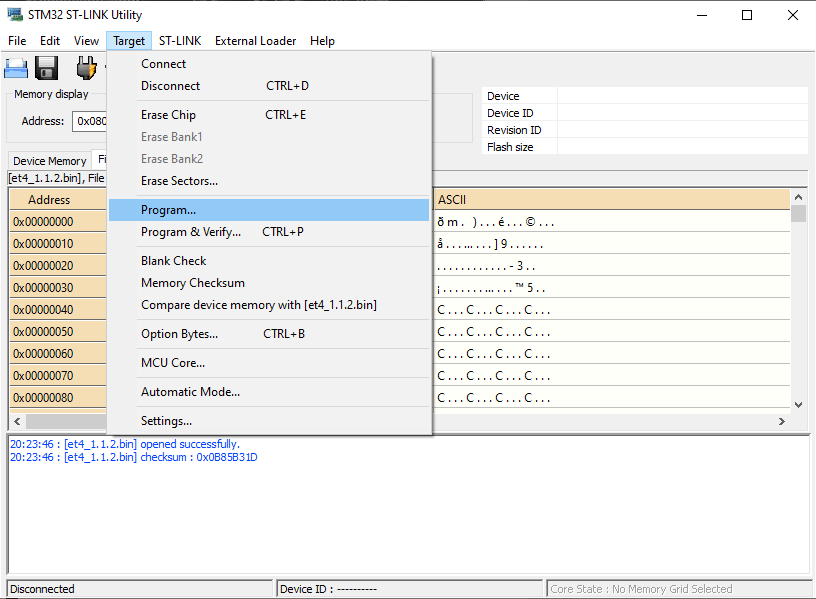Select address row 0x00000080
816x599 pixels.
click(x=58, y=398)
